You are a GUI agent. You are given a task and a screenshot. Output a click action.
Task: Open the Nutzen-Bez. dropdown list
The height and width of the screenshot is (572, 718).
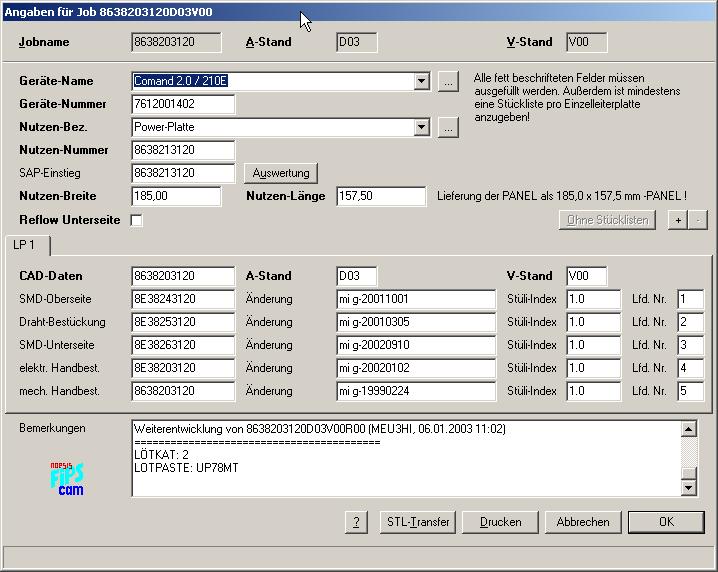click(x=421, y=127)
